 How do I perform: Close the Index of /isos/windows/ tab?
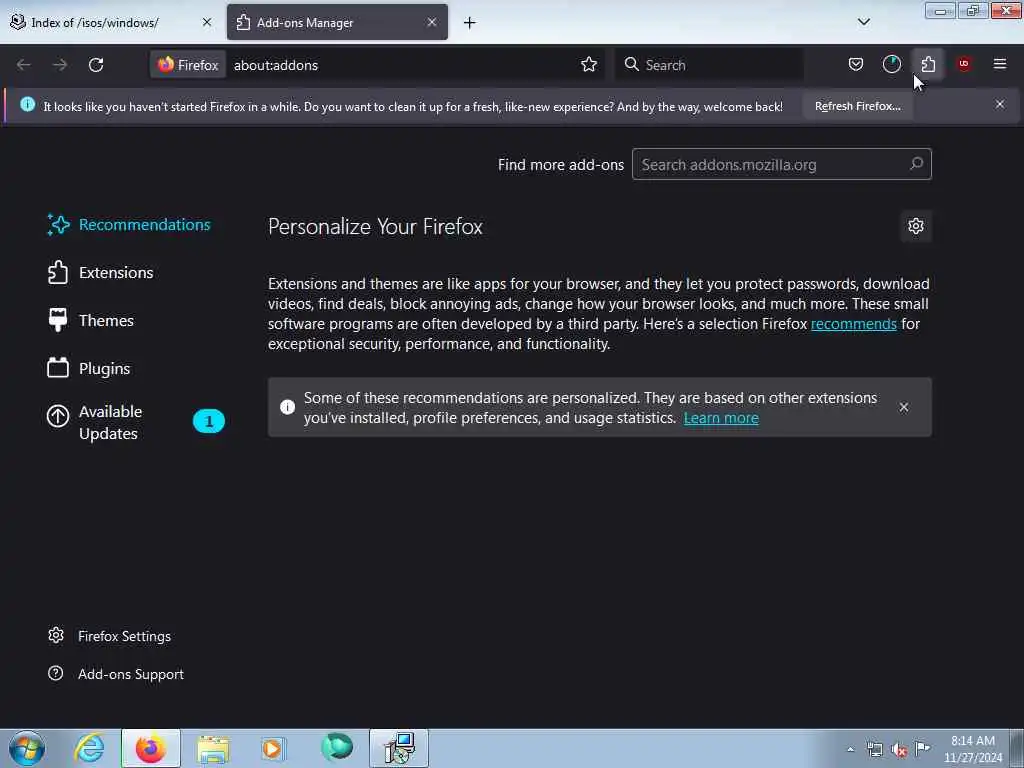(207, 22)
